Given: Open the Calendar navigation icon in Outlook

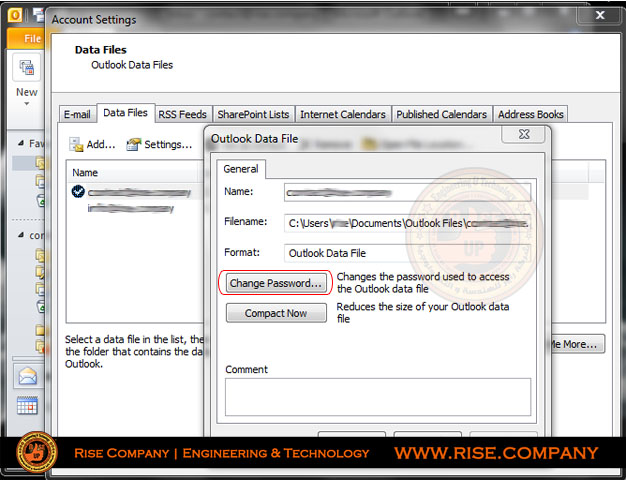Looking at the screenshot, I should click(x=28, y=405).
